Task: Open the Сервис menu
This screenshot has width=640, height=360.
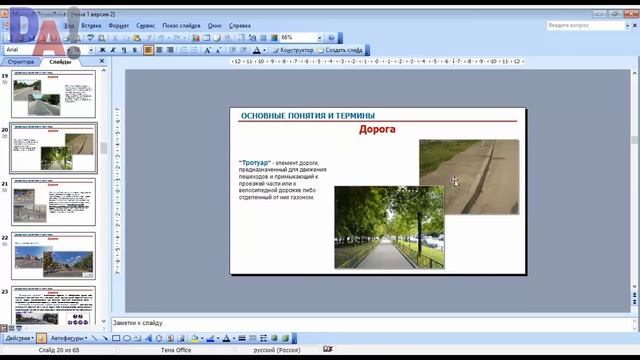Action: pyautogui.click(x=145, y=26)
